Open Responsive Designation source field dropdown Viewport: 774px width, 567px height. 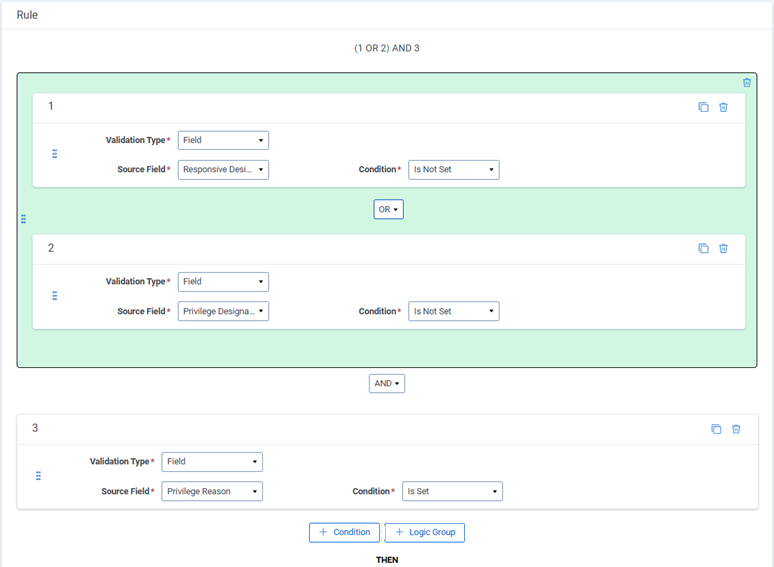click(x=223, y=170)
